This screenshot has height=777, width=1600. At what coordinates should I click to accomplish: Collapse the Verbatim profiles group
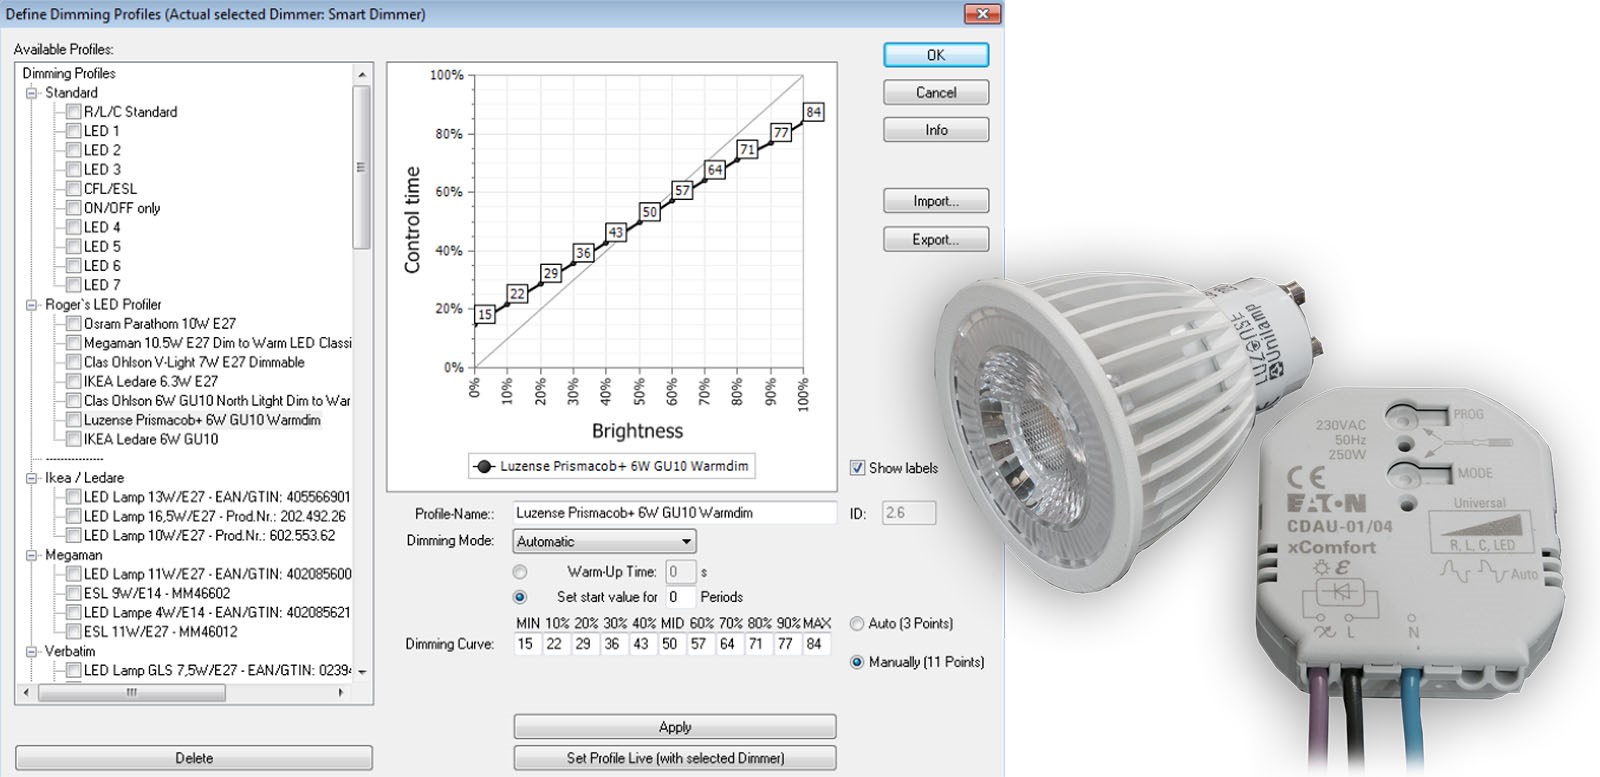click(x=32, y=651)
